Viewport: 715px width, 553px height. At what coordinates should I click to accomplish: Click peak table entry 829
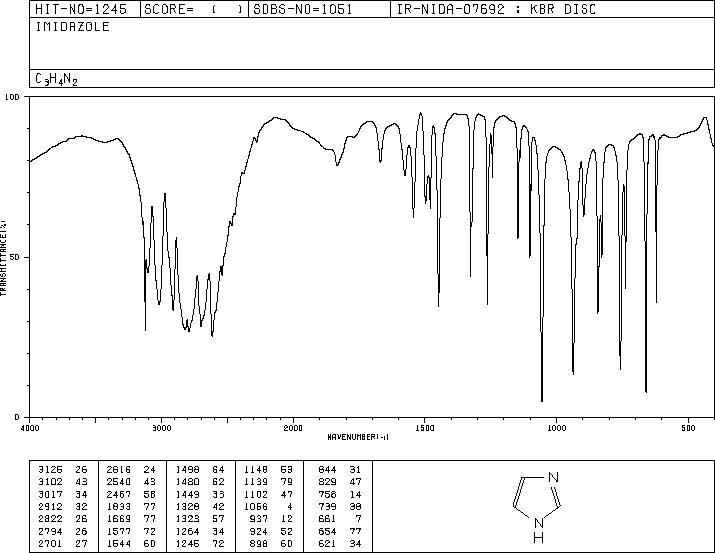[x=327, y=482]
